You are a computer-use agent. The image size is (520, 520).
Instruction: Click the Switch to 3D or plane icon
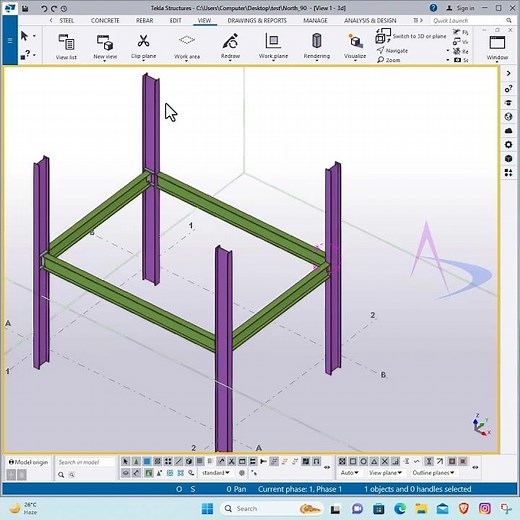click(x=383, y=36)
